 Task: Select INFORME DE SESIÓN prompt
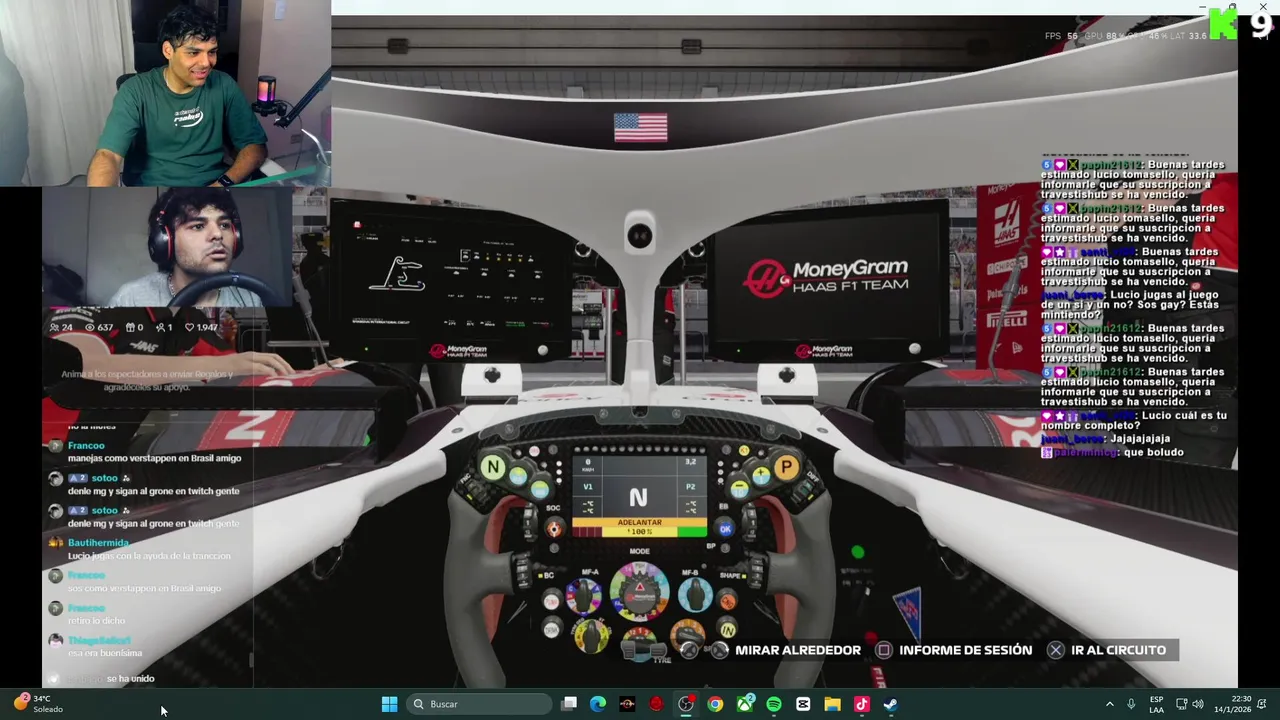(x=965, y=650)
